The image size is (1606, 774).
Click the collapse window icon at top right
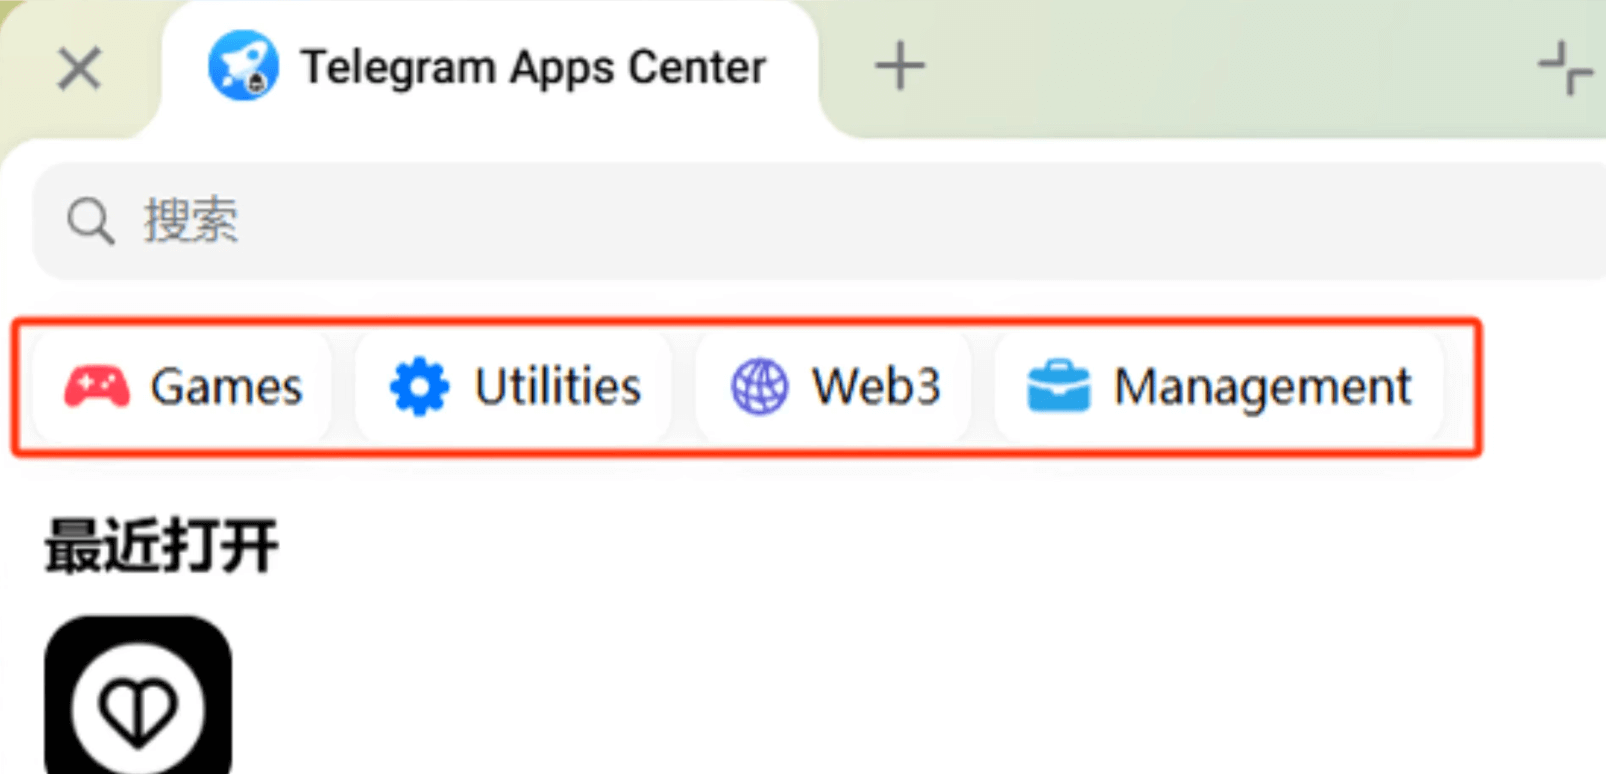[1564, 68]
